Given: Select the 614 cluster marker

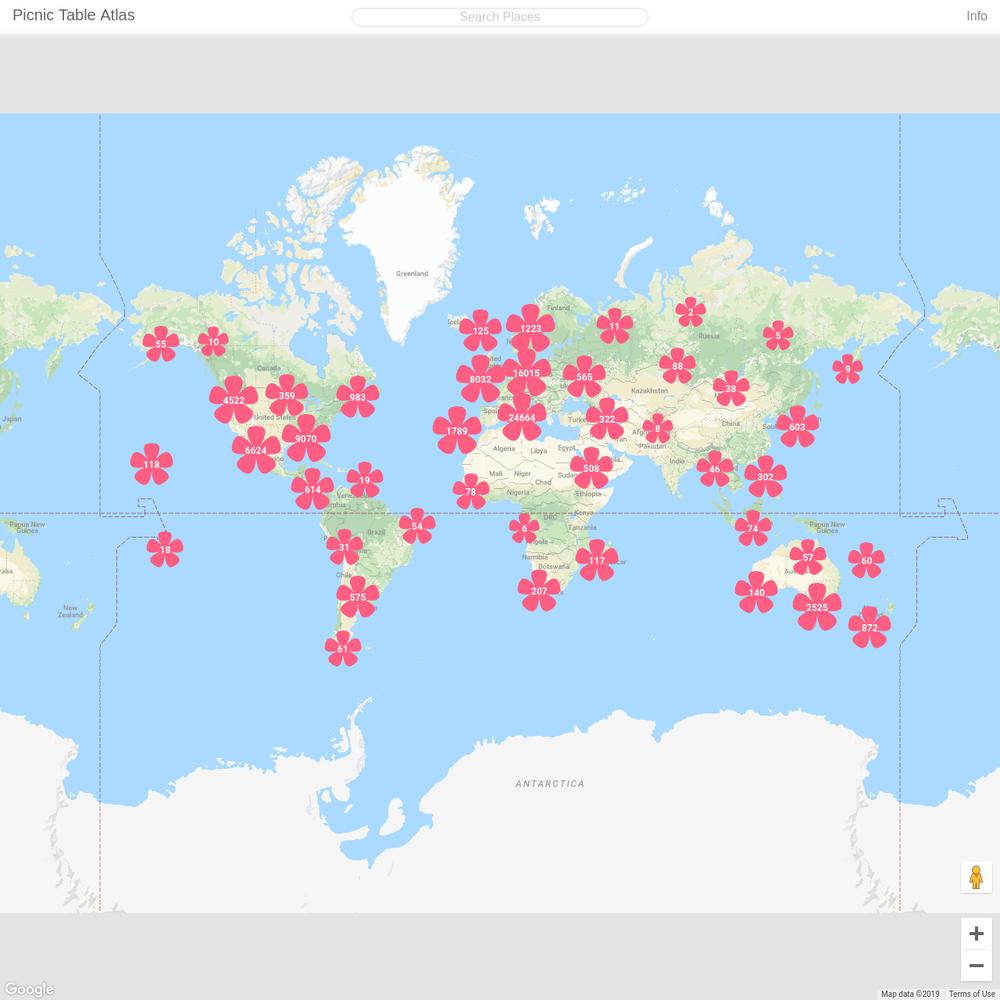Looking at the screenshot, I should [312, 489].
